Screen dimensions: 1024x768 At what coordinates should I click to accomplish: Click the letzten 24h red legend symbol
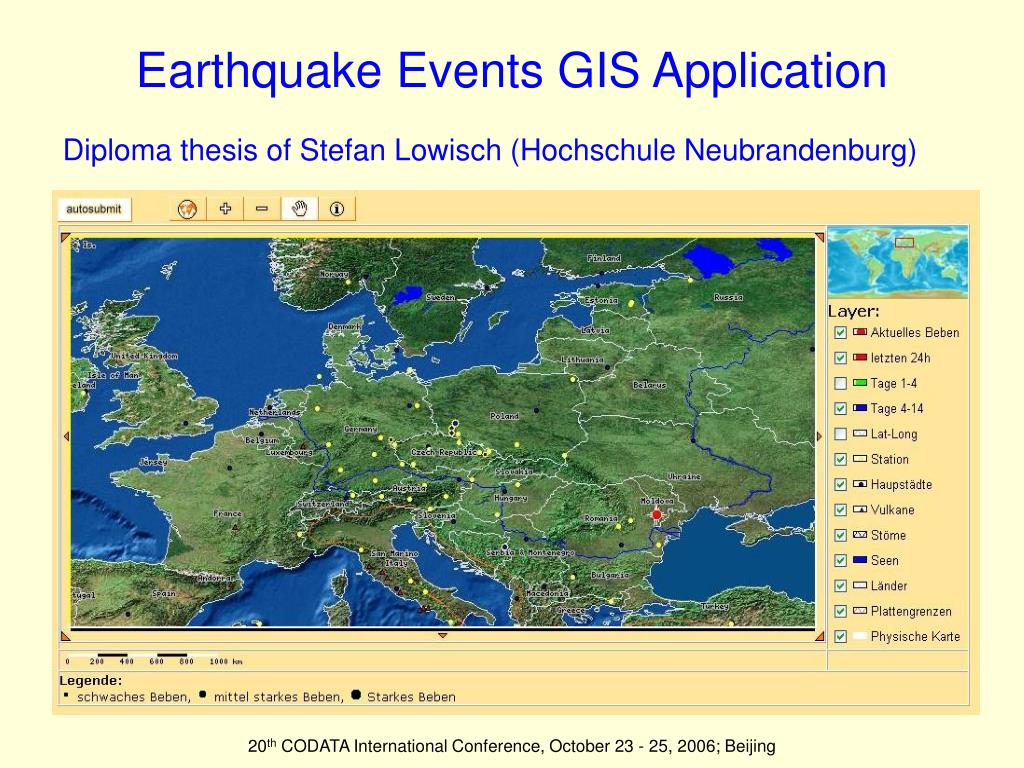coord(860,357)
